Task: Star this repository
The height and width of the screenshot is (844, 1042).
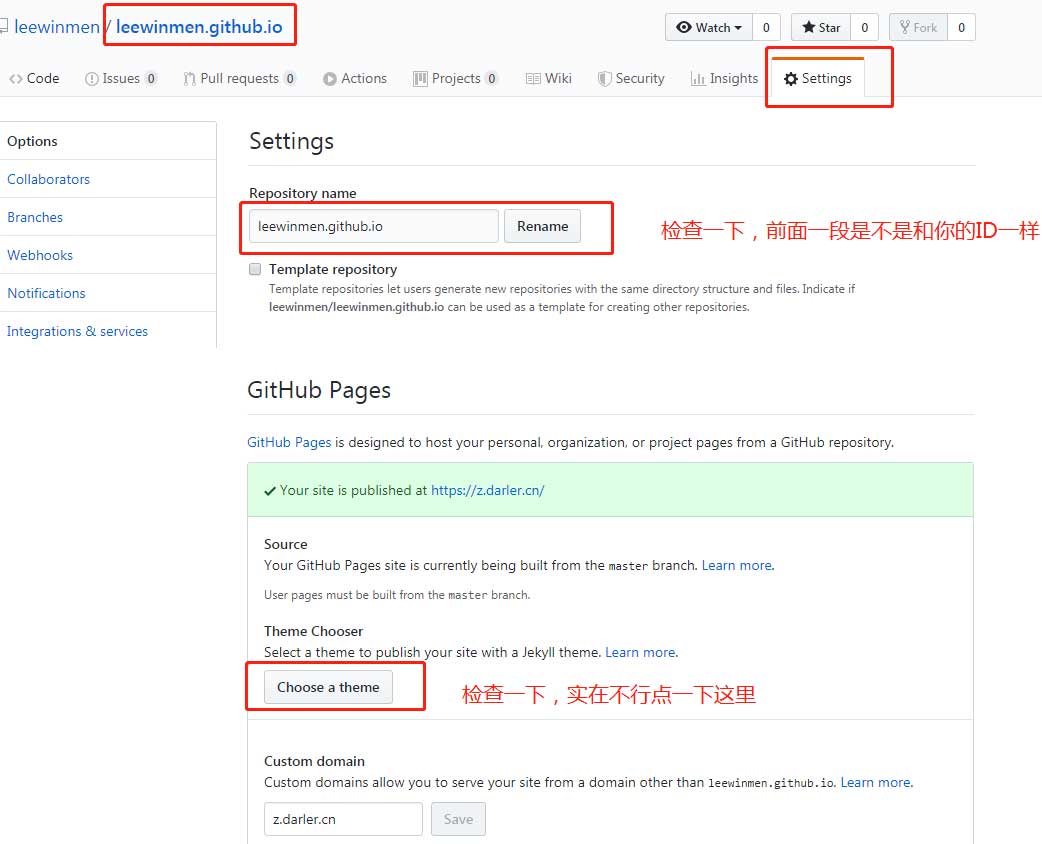Action: [x=821, y=27]
